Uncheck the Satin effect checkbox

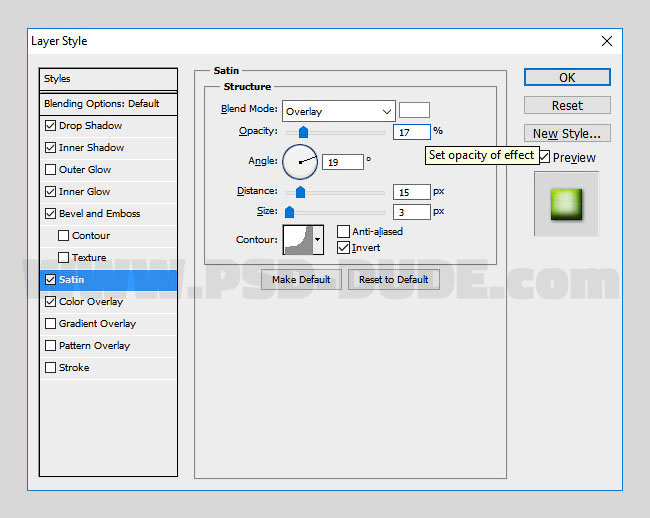pyautogui.click(x=50, y=280)
